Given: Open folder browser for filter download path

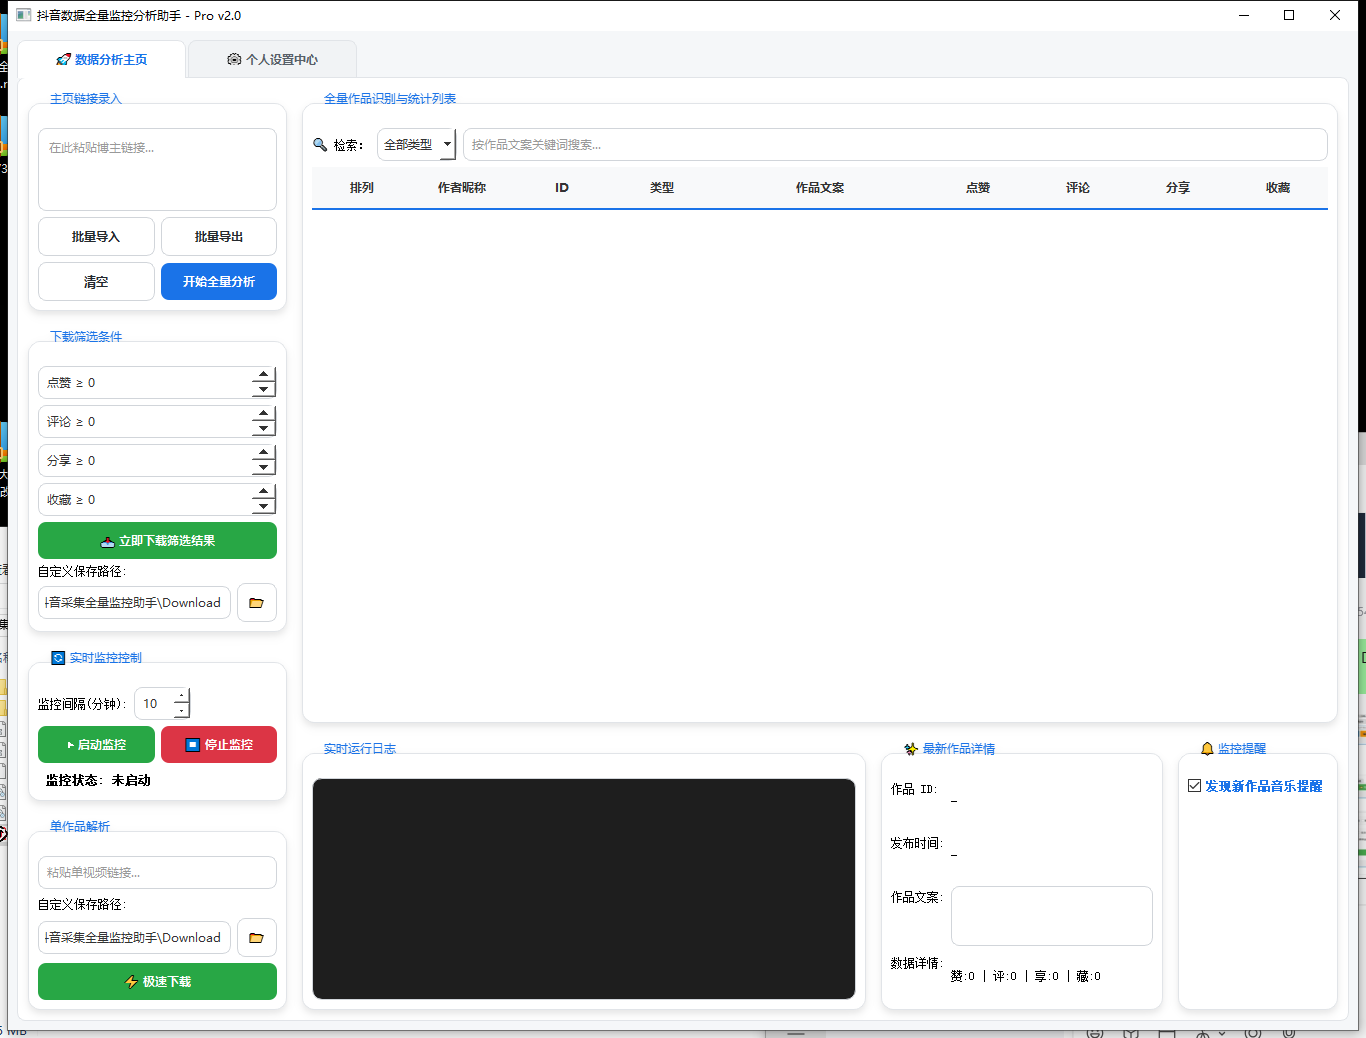Looking at the screenshot, I should click(256, 603).
